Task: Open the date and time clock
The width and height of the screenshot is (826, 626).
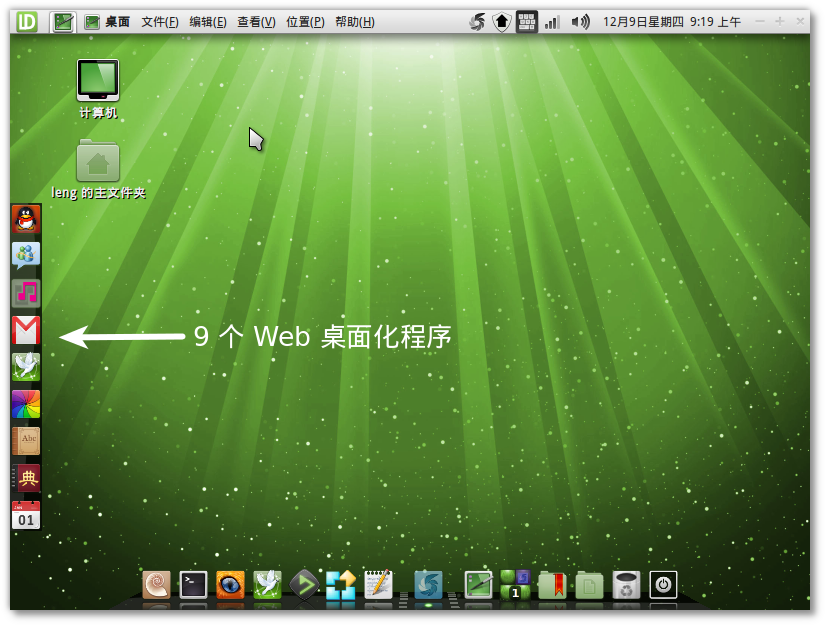Action: (x=672, y=22)
